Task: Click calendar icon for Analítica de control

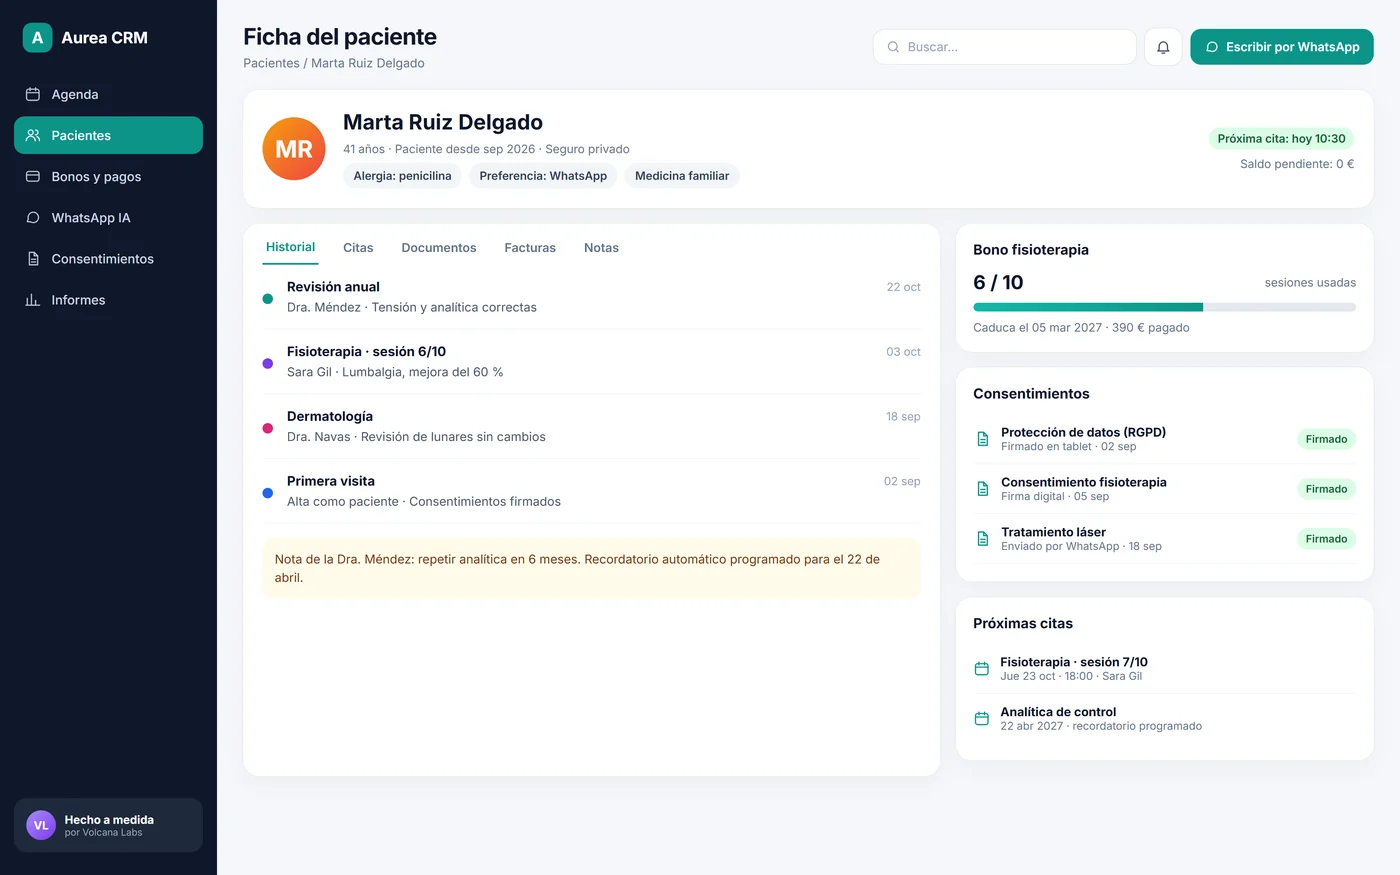Action: pyautogui.click(x=981, y=719)
